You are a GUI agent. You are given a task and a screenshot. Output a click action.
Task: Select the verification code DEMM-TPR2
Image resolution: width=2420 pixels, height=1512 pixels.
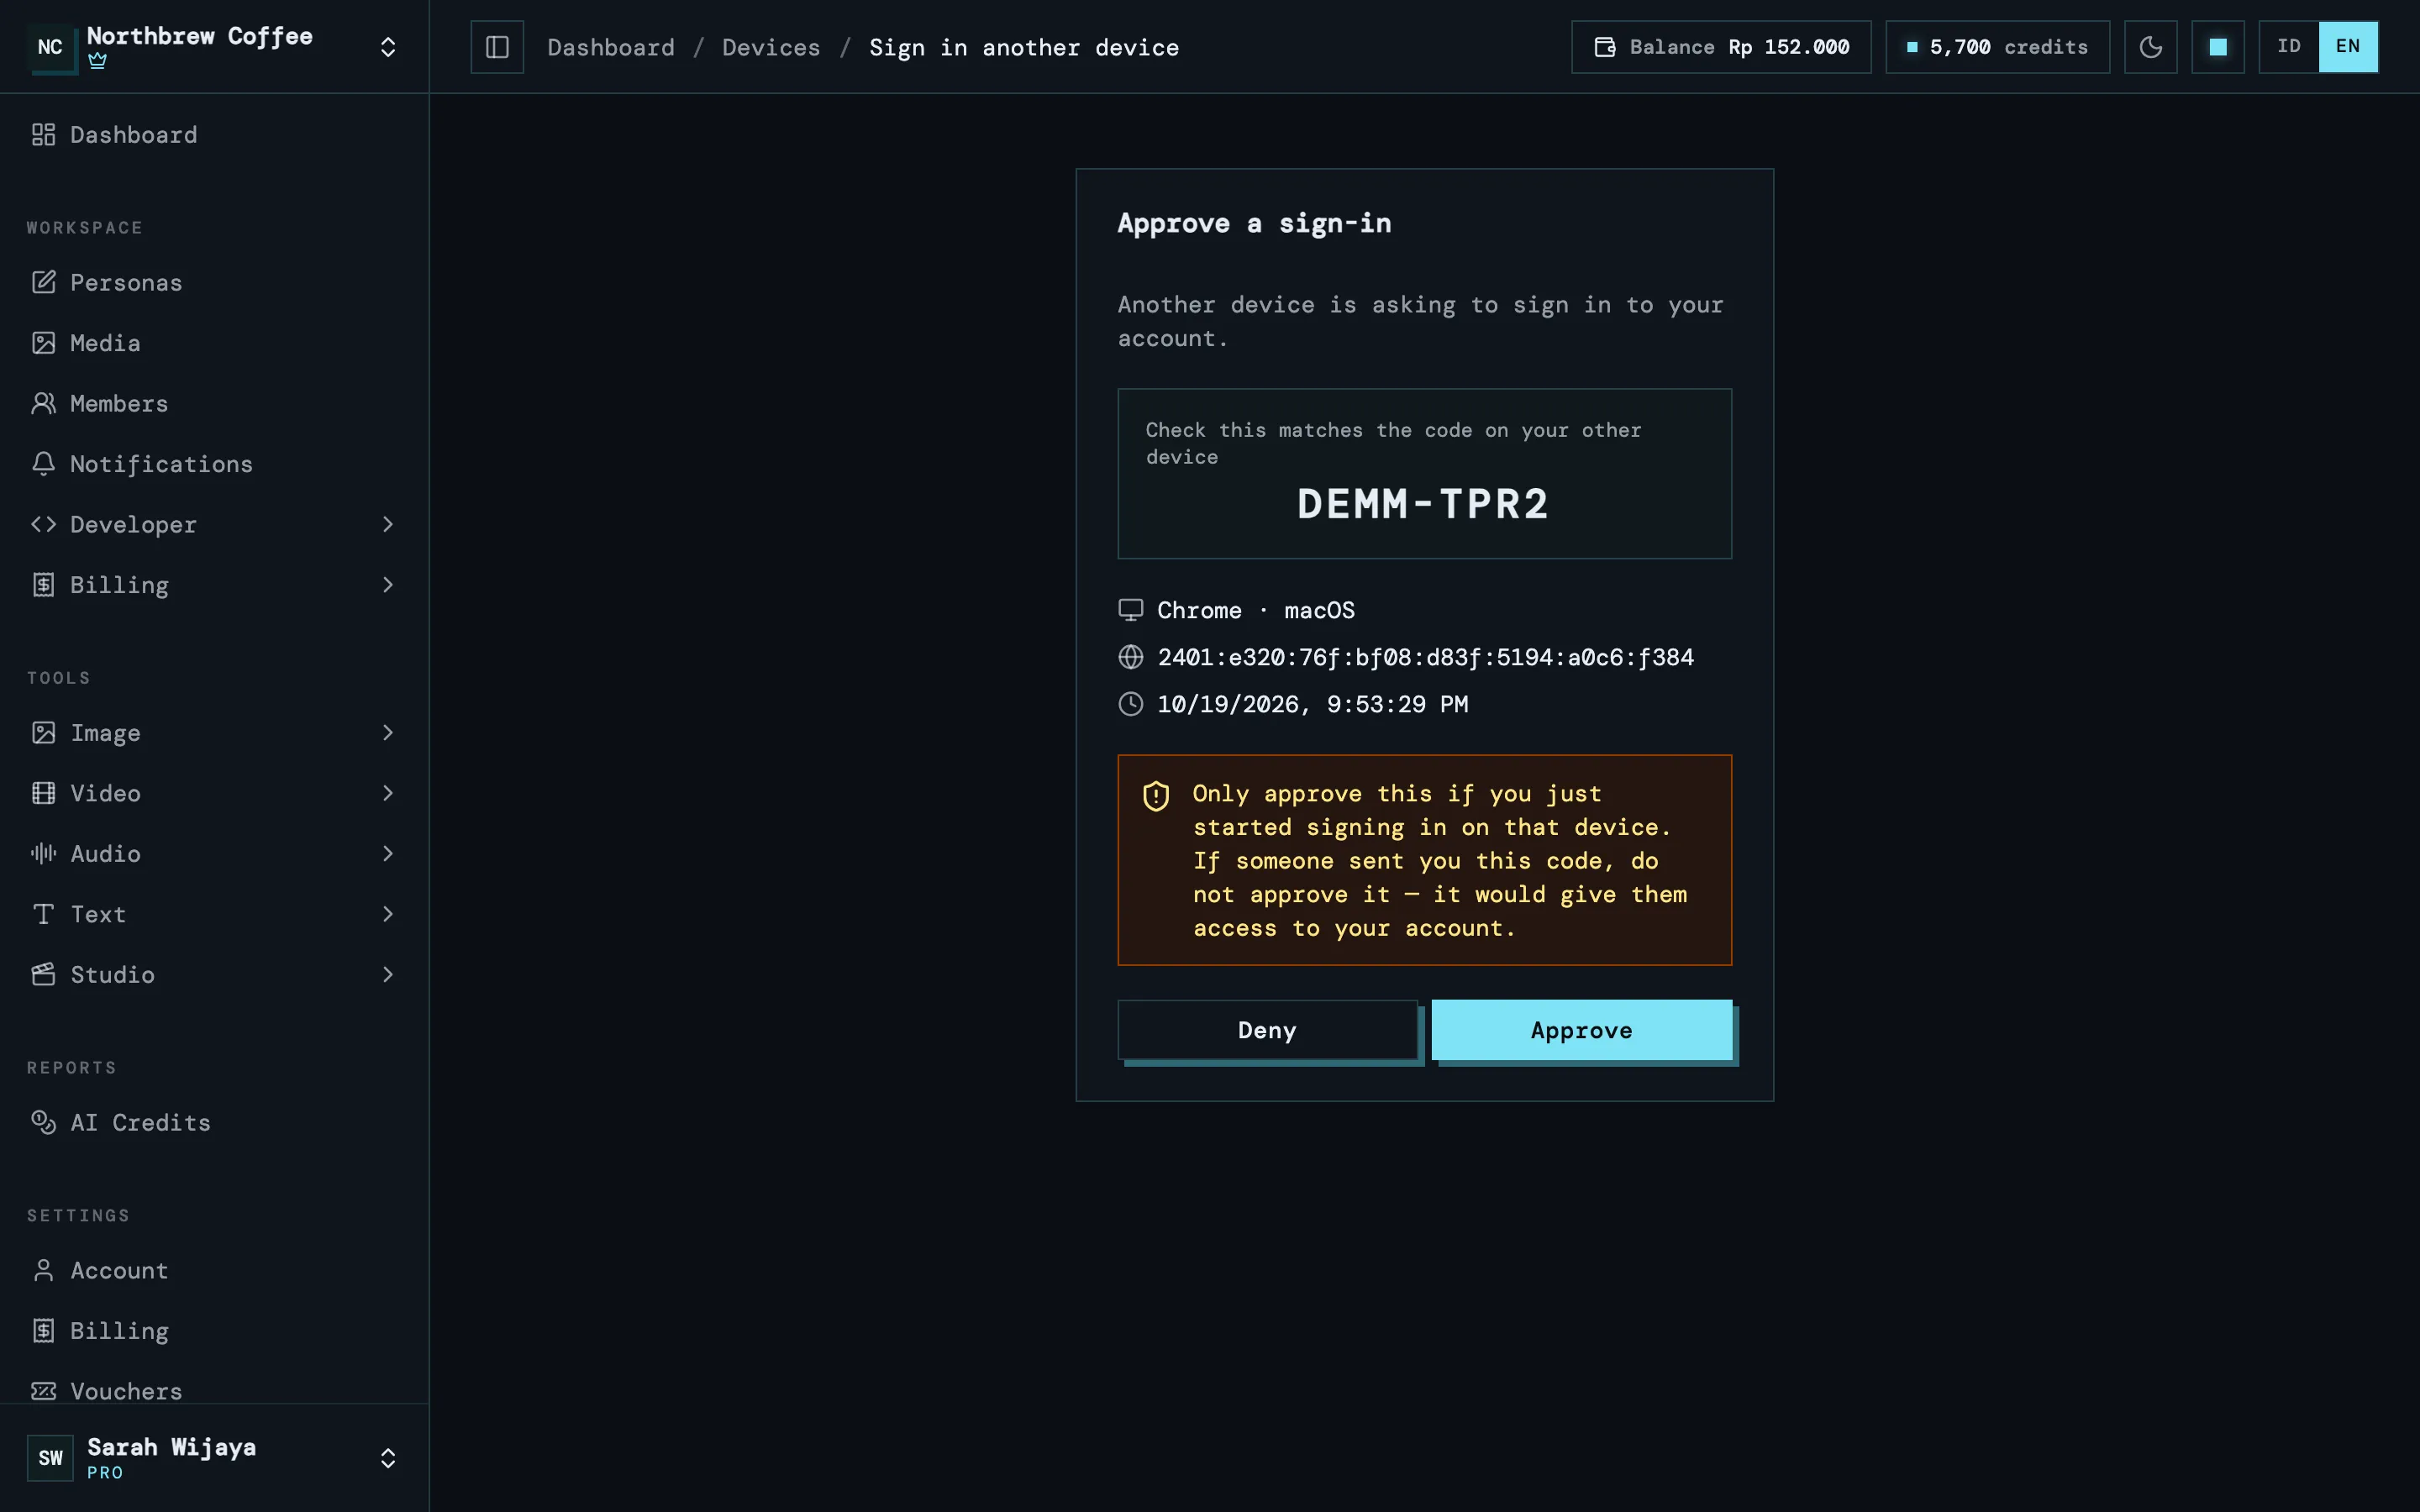(x=1423, y=504)
